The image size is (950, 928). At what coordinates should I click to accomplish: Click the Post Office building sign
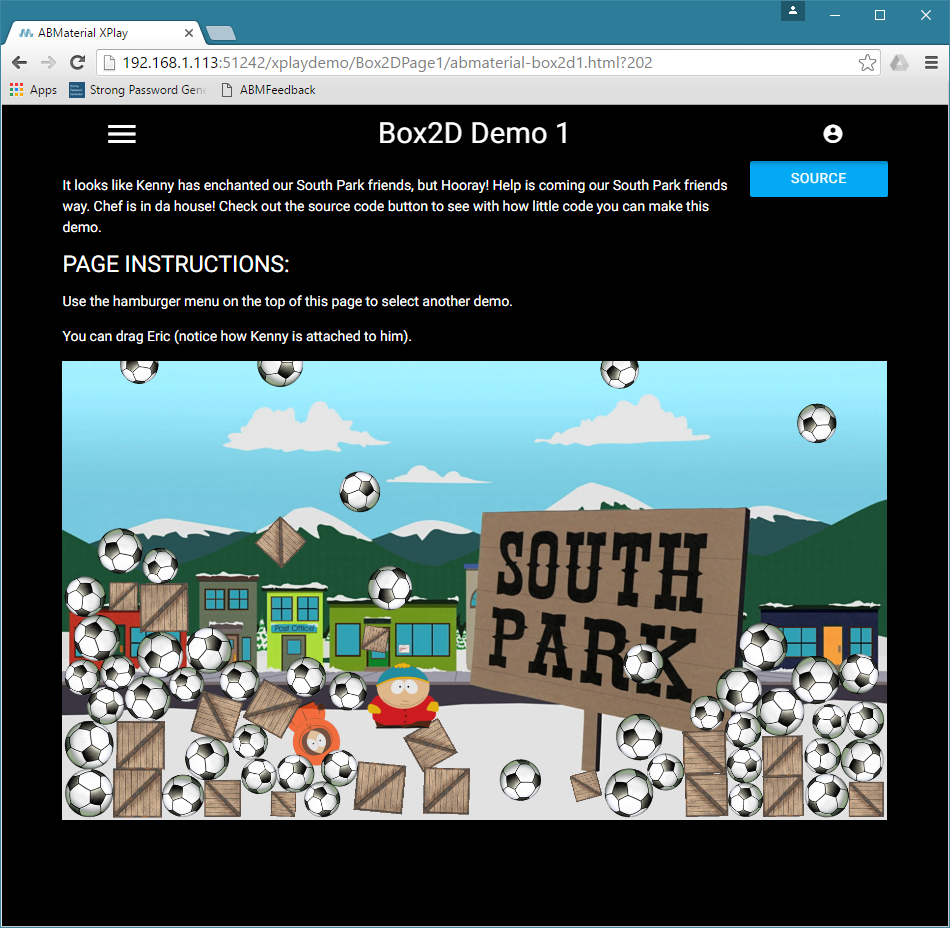pyautogui.click(x=294, y=628)
